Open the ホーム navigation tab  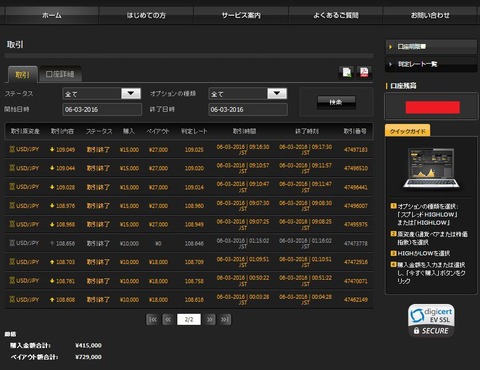click(52, 15)
